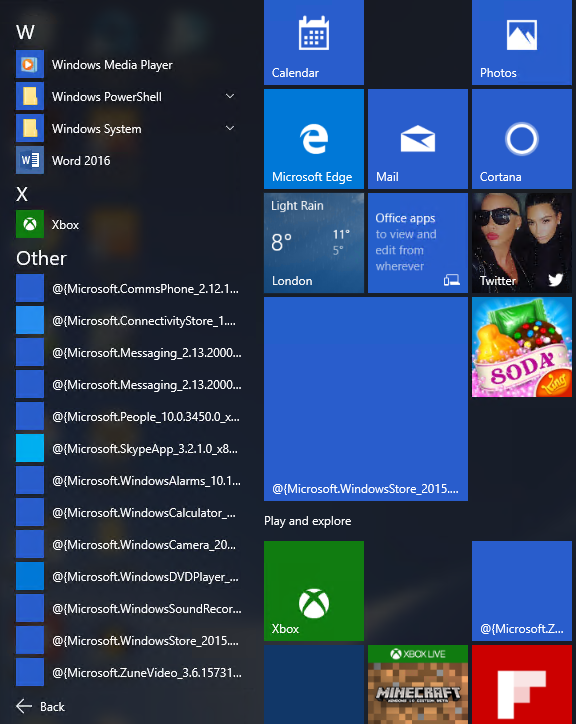Open the London weather tile
This screenshot has width=576, height=724.
(314, 243)
